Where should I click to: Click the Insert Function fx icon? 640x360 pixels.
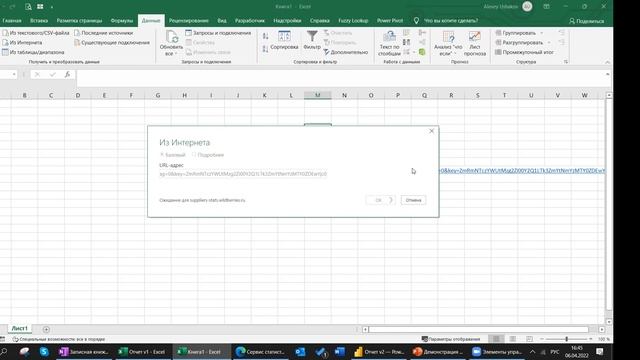67,74
